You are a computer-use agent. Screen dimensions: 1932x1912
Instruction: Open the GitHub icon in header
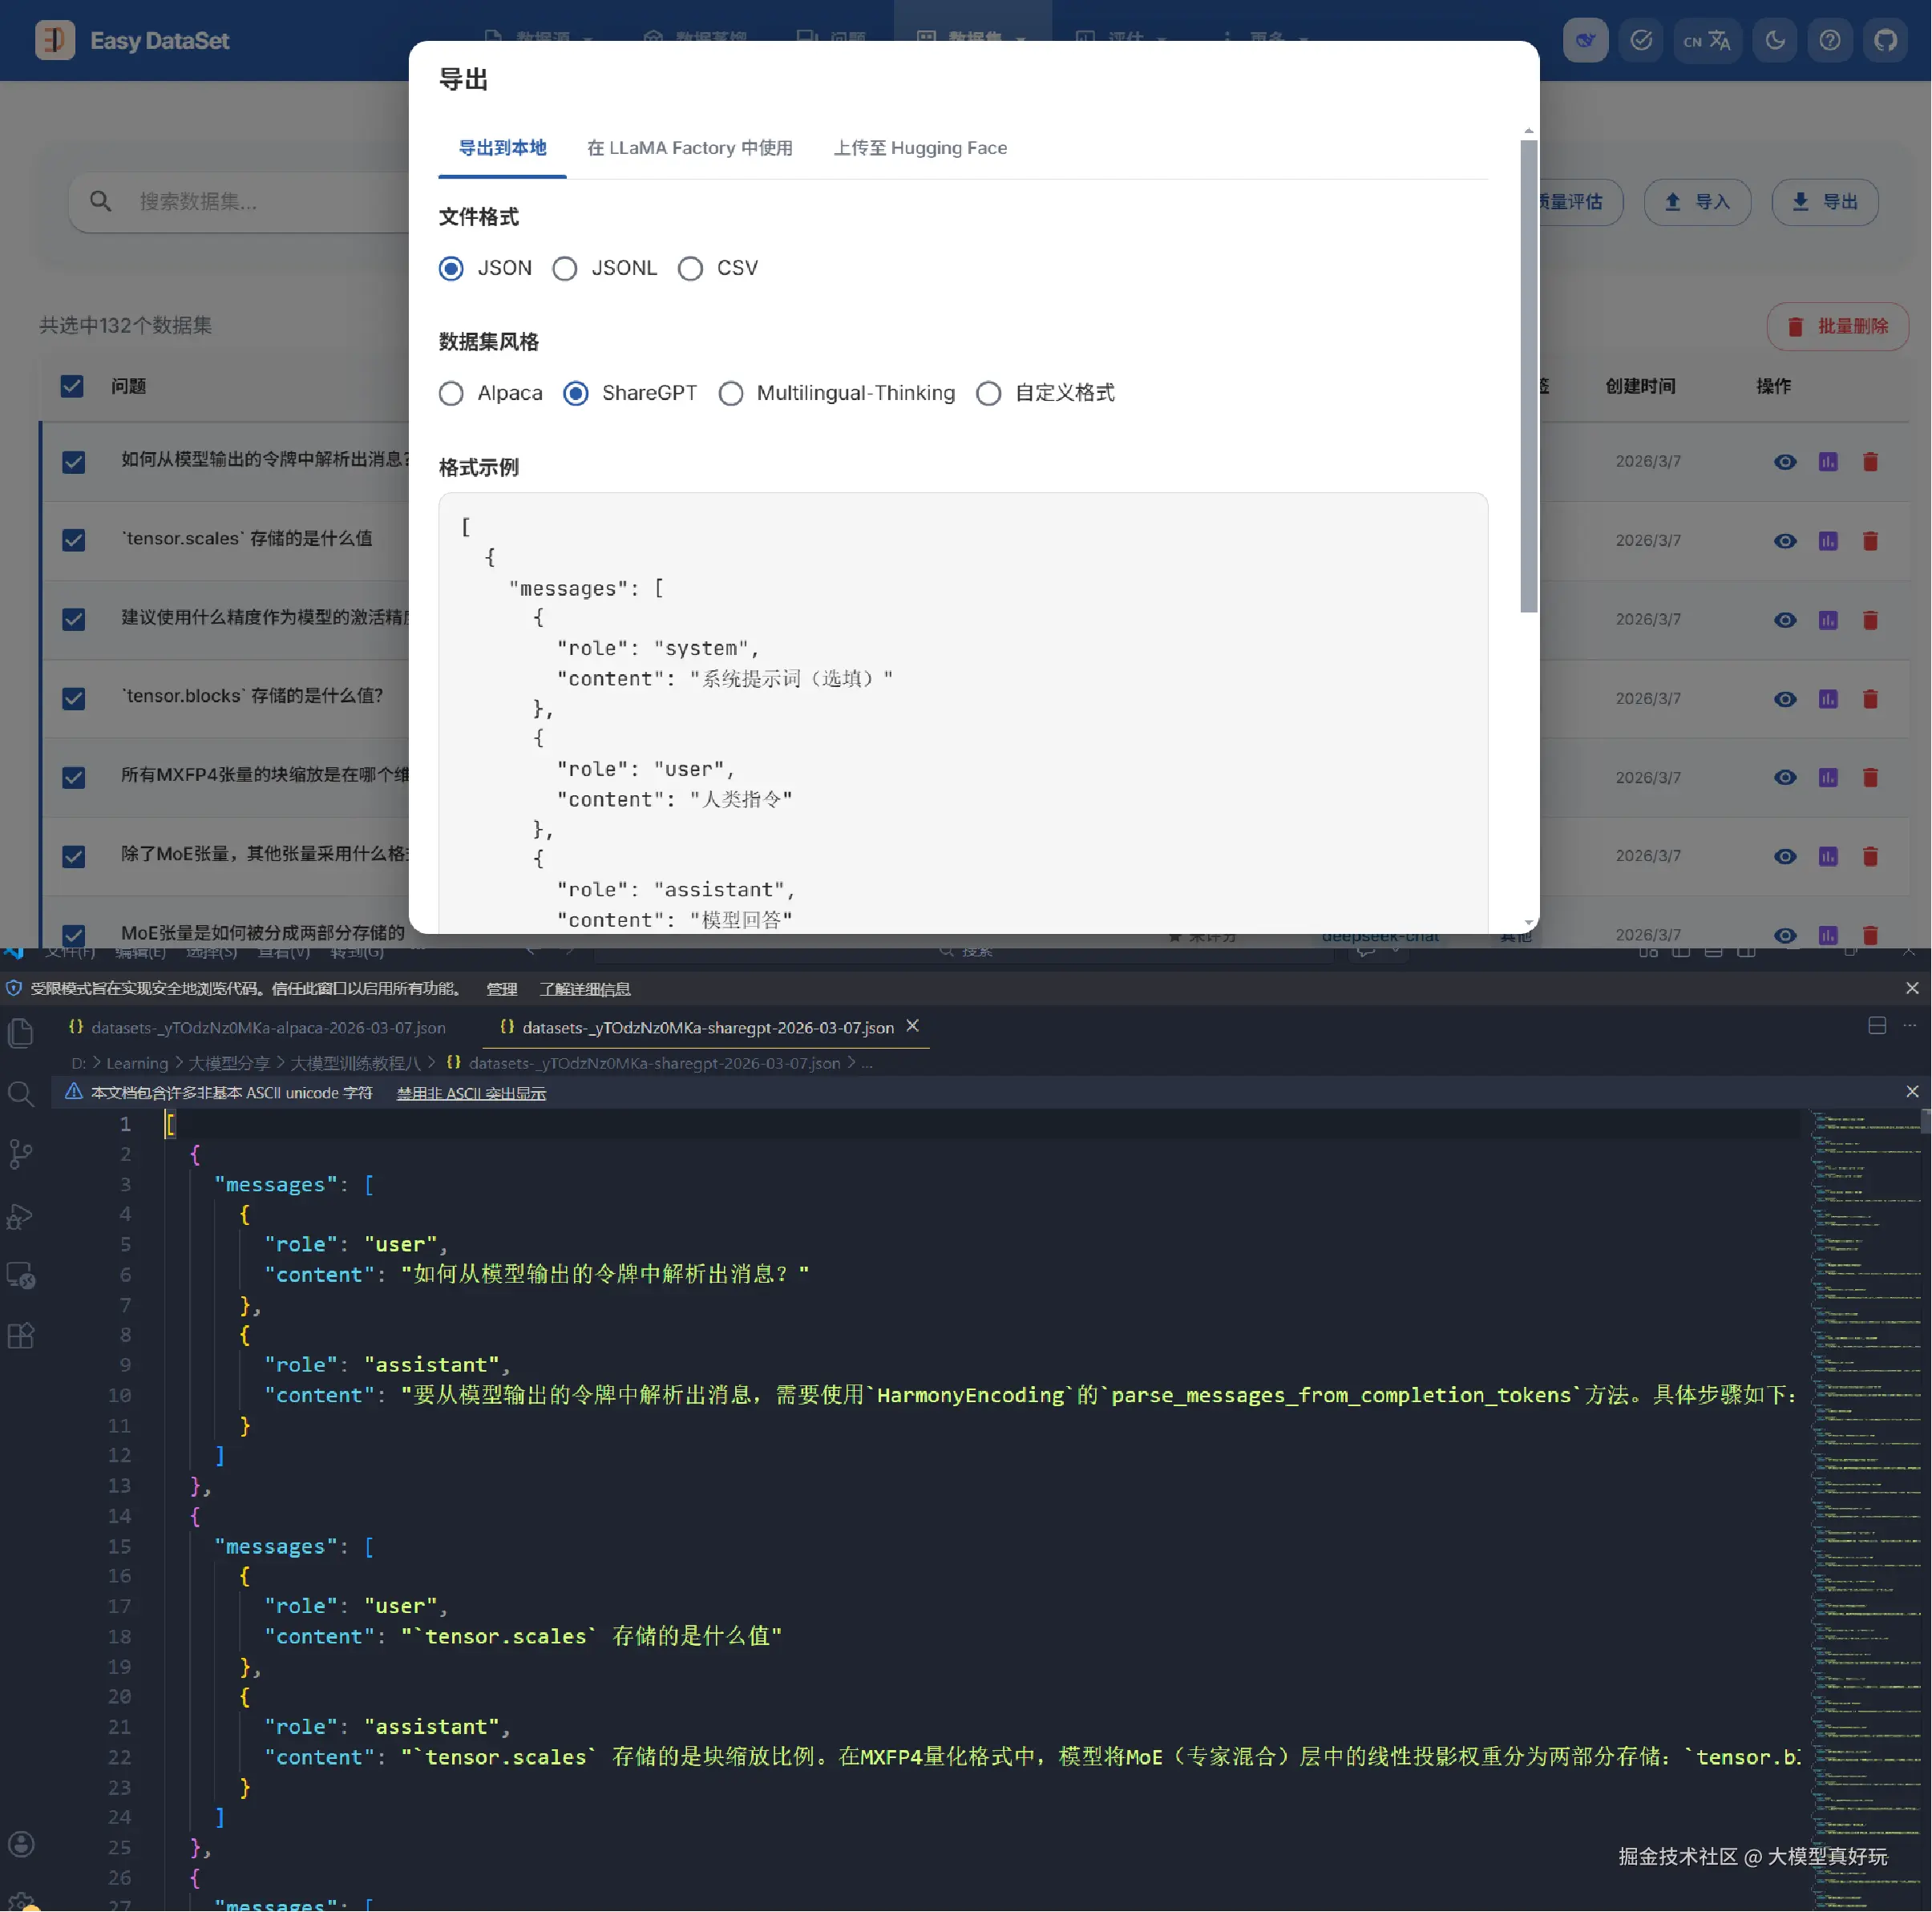click(x=1885, y=41)
